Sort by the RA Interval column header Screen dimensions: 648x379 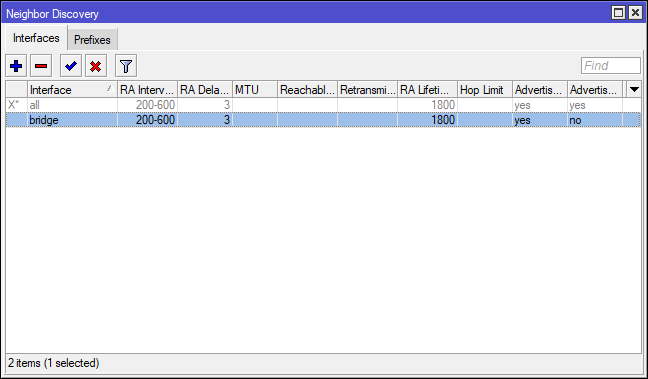147,90
